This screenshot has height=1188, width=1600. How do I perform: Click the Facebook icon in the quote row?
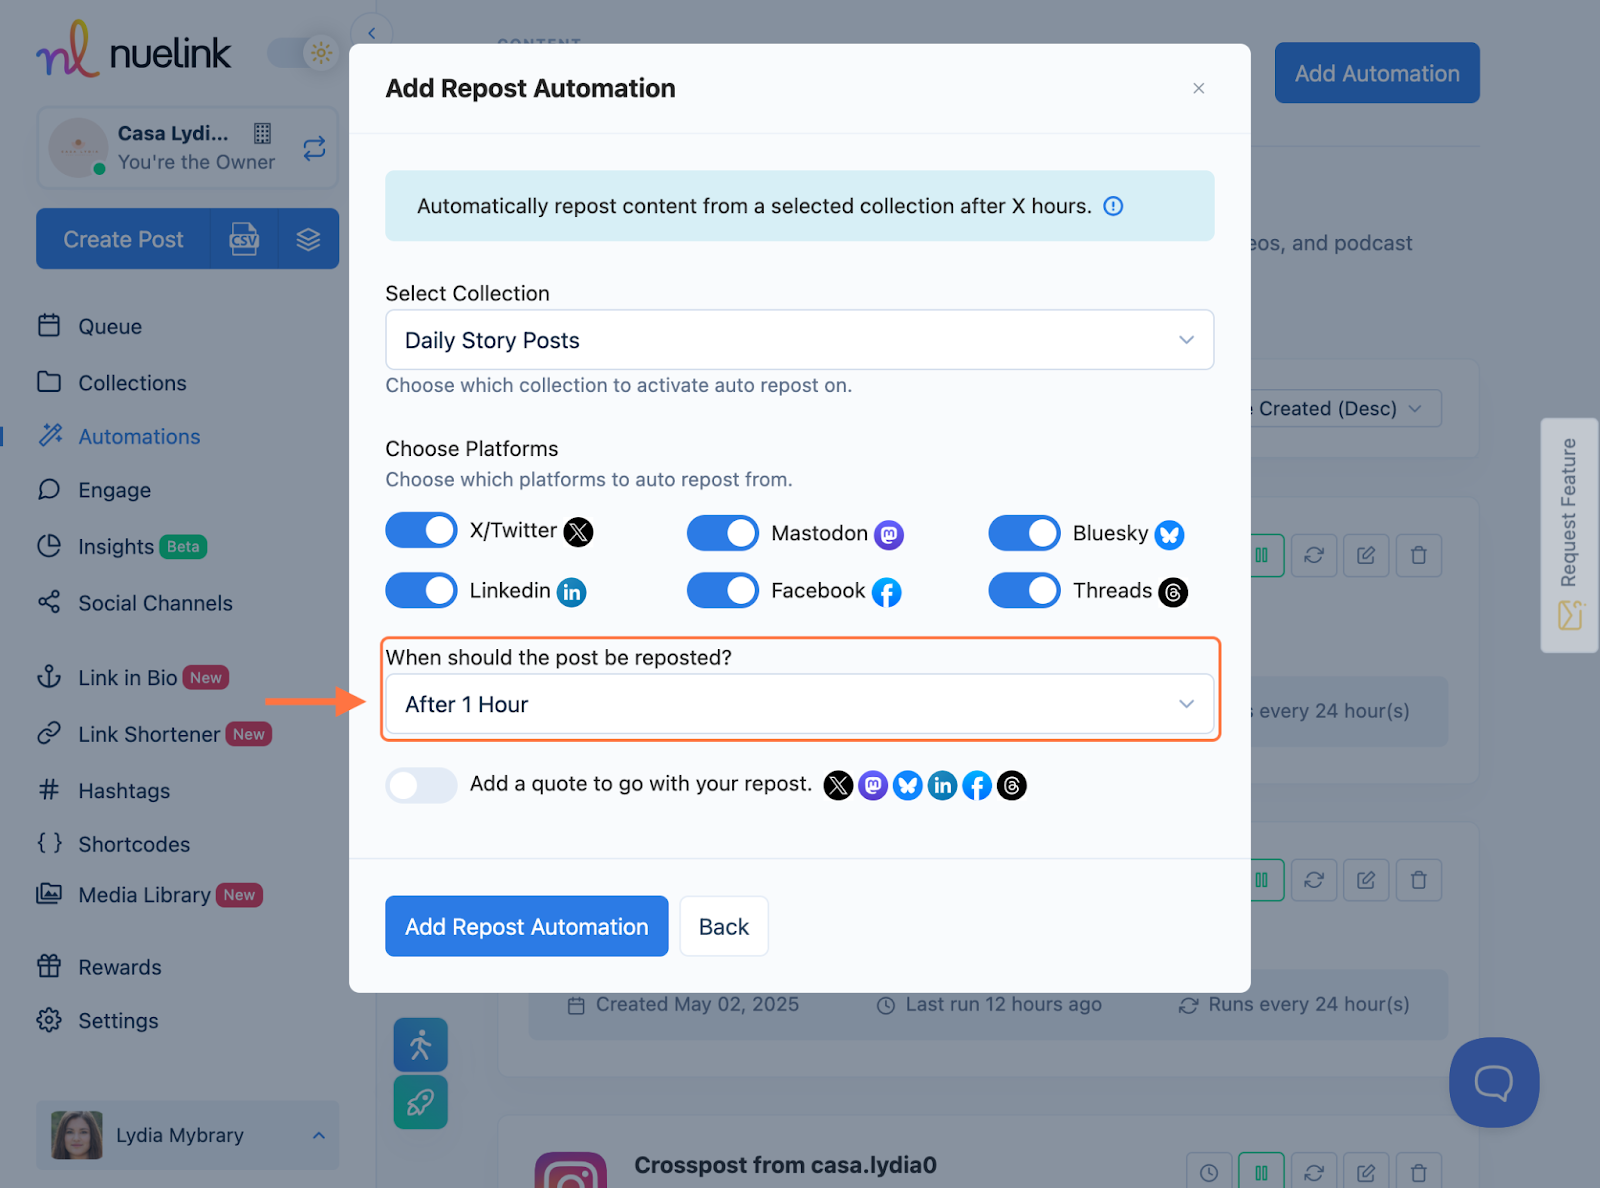[977, 786]
